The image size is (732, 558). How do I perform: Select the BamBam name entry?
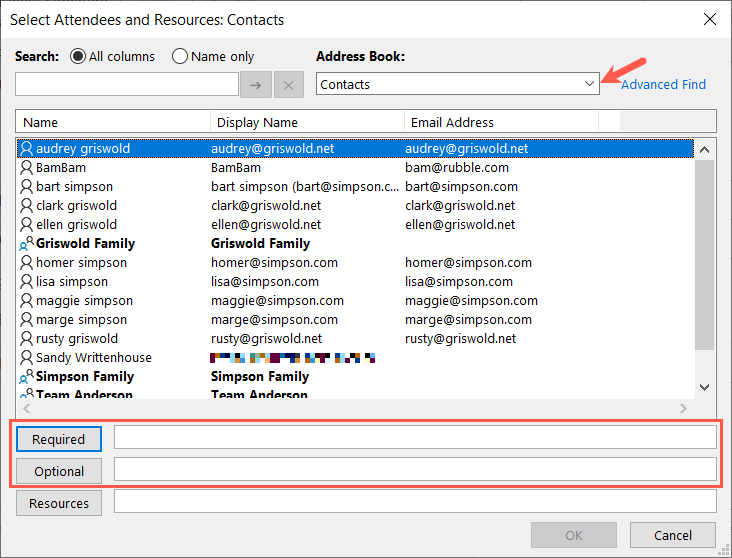click(61, 168)
